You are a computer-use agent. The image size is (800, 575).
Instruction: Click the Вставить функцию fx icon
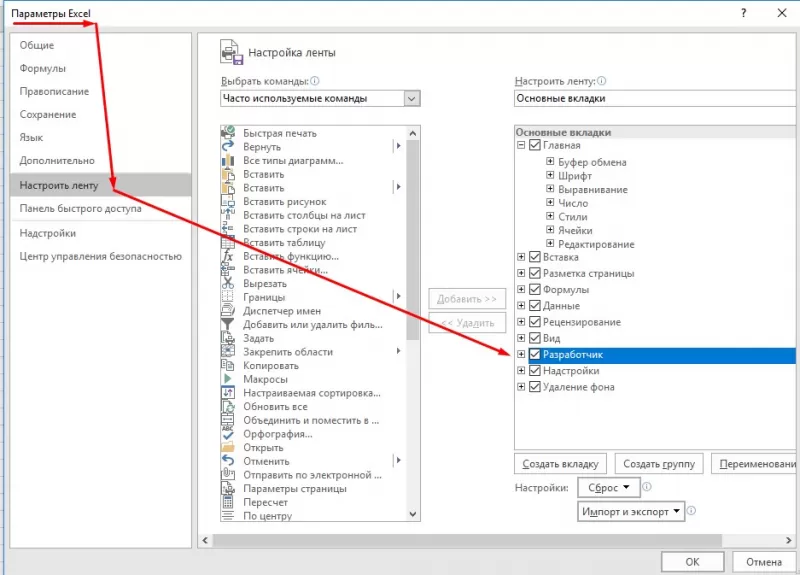coord(228,256)
